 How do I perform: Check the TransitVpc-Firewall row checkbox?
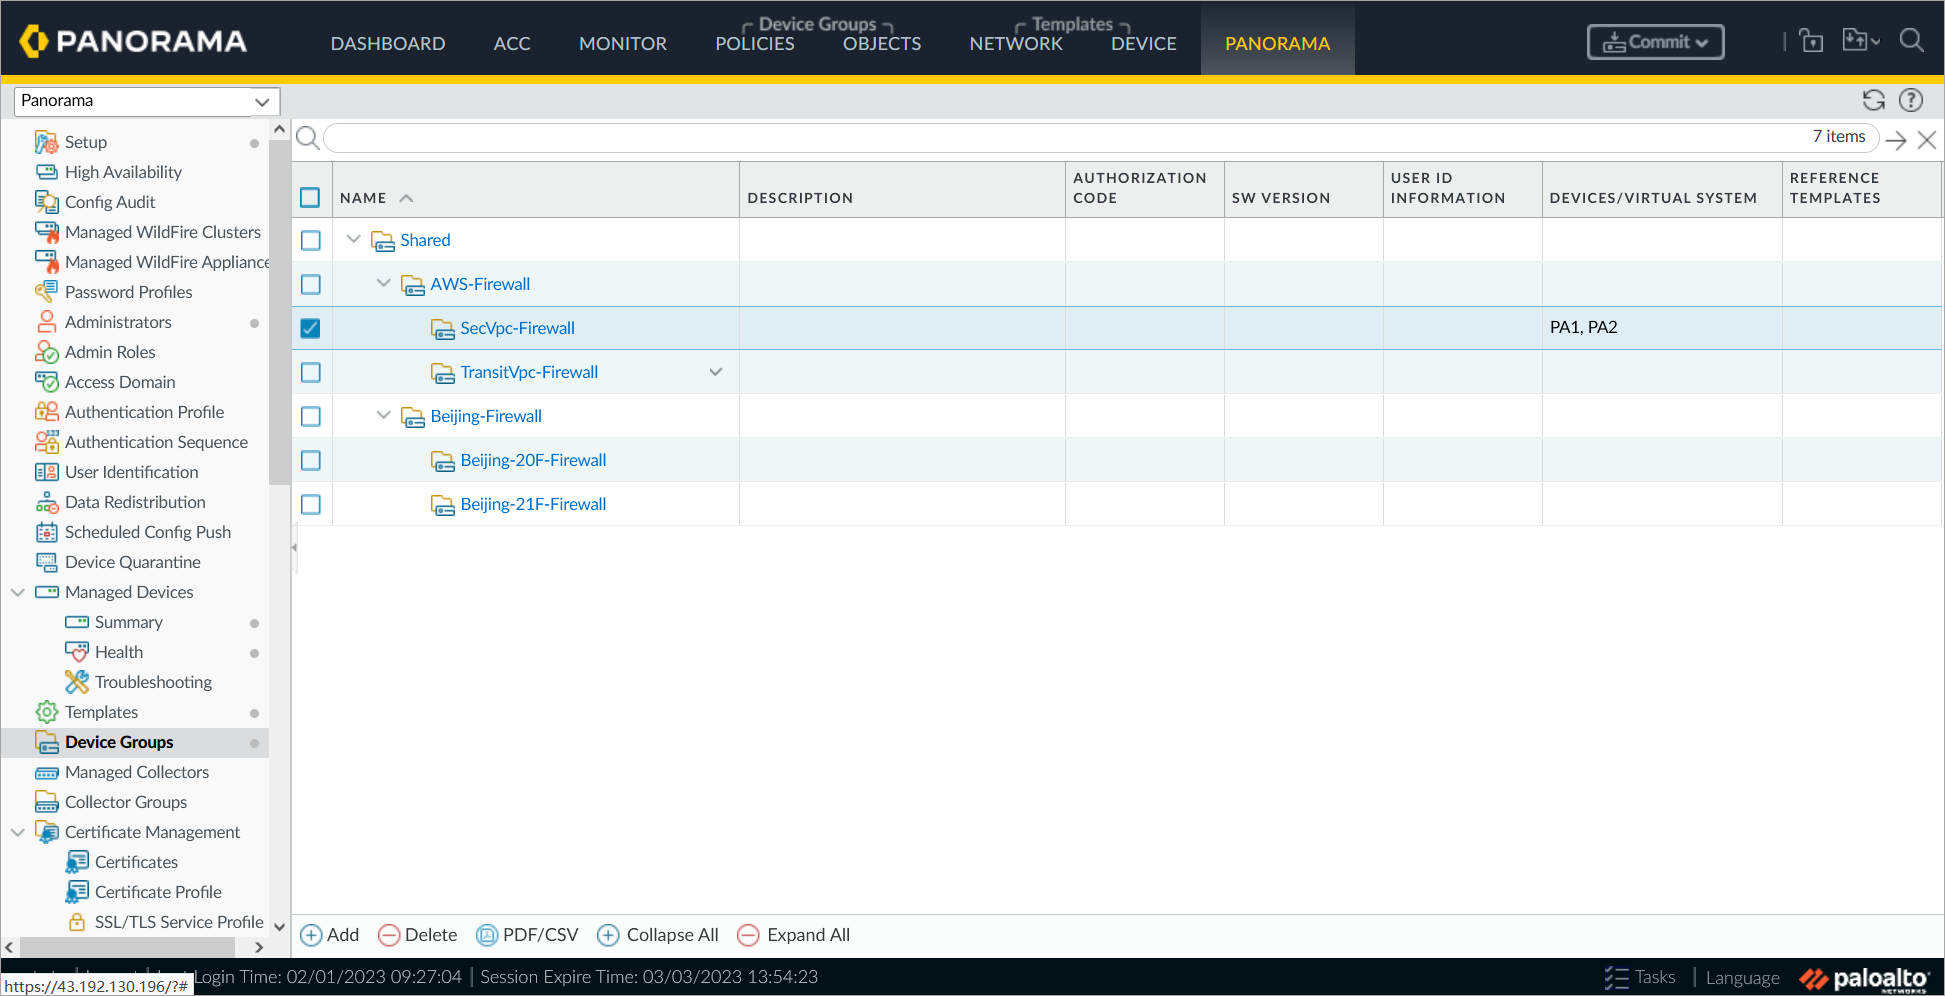coord(310,372)
